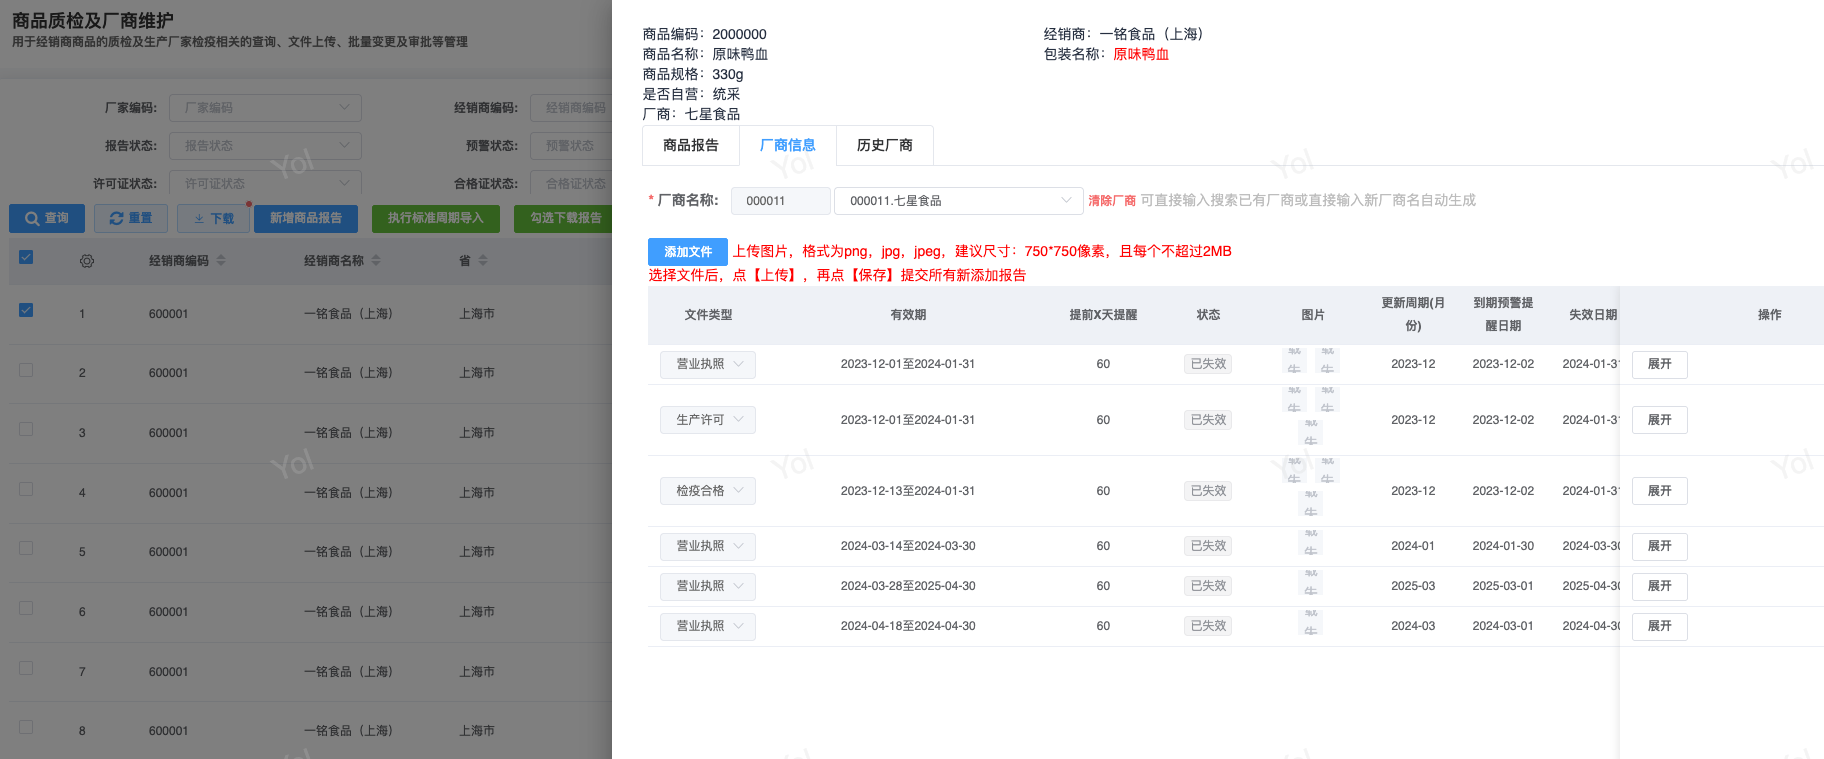
Task: Click the 查询 search button with magnifier
Action: (x=47, y=218)
